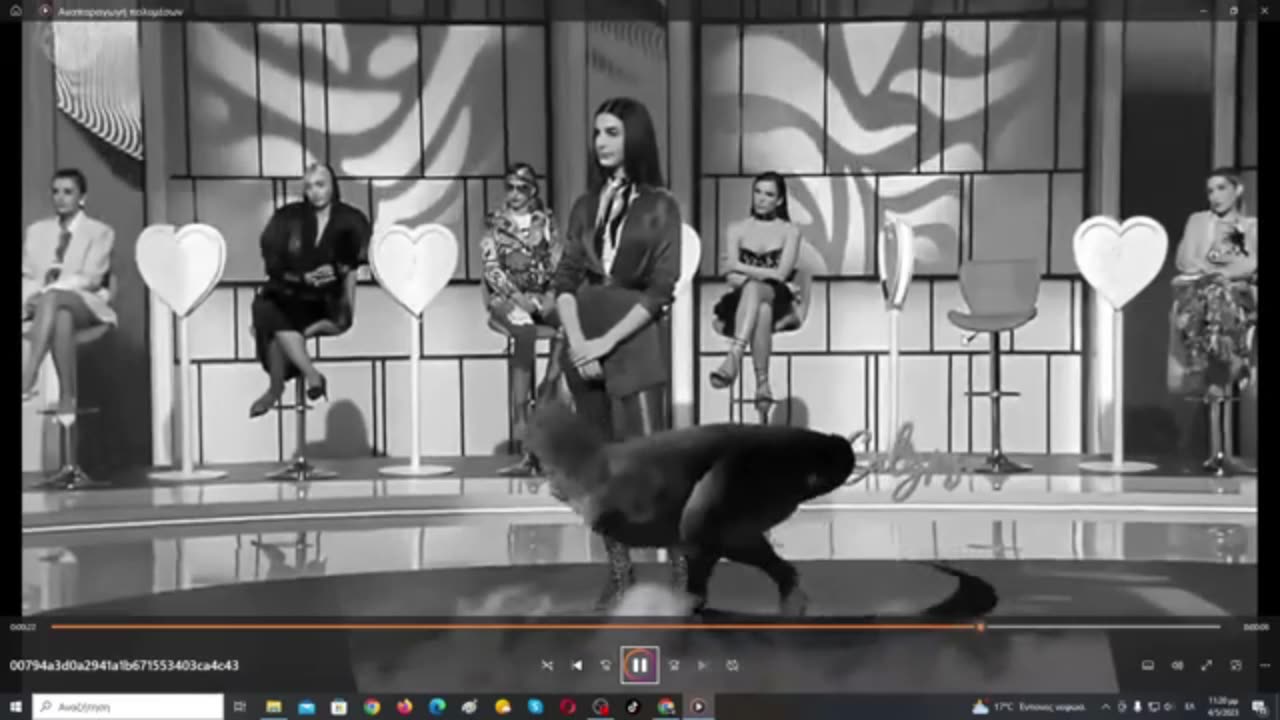Click the video title 00794a3d0a2941a1b671553403ca4c43
The height and width of the screenshot is (720, 1280).
124,665
